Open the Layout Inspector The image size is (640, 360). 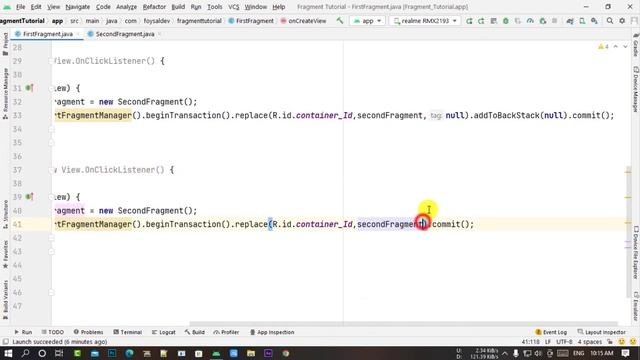pyautogui.click(x=601, y=332)
